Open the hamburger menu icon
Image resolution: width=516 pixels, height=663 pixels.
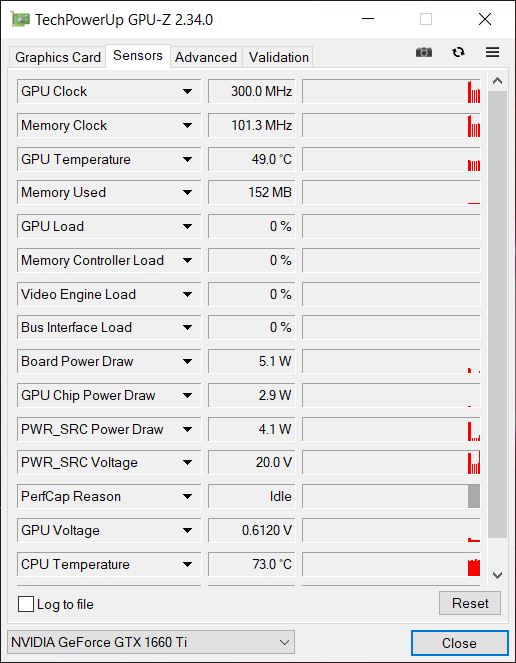(492, 52)
